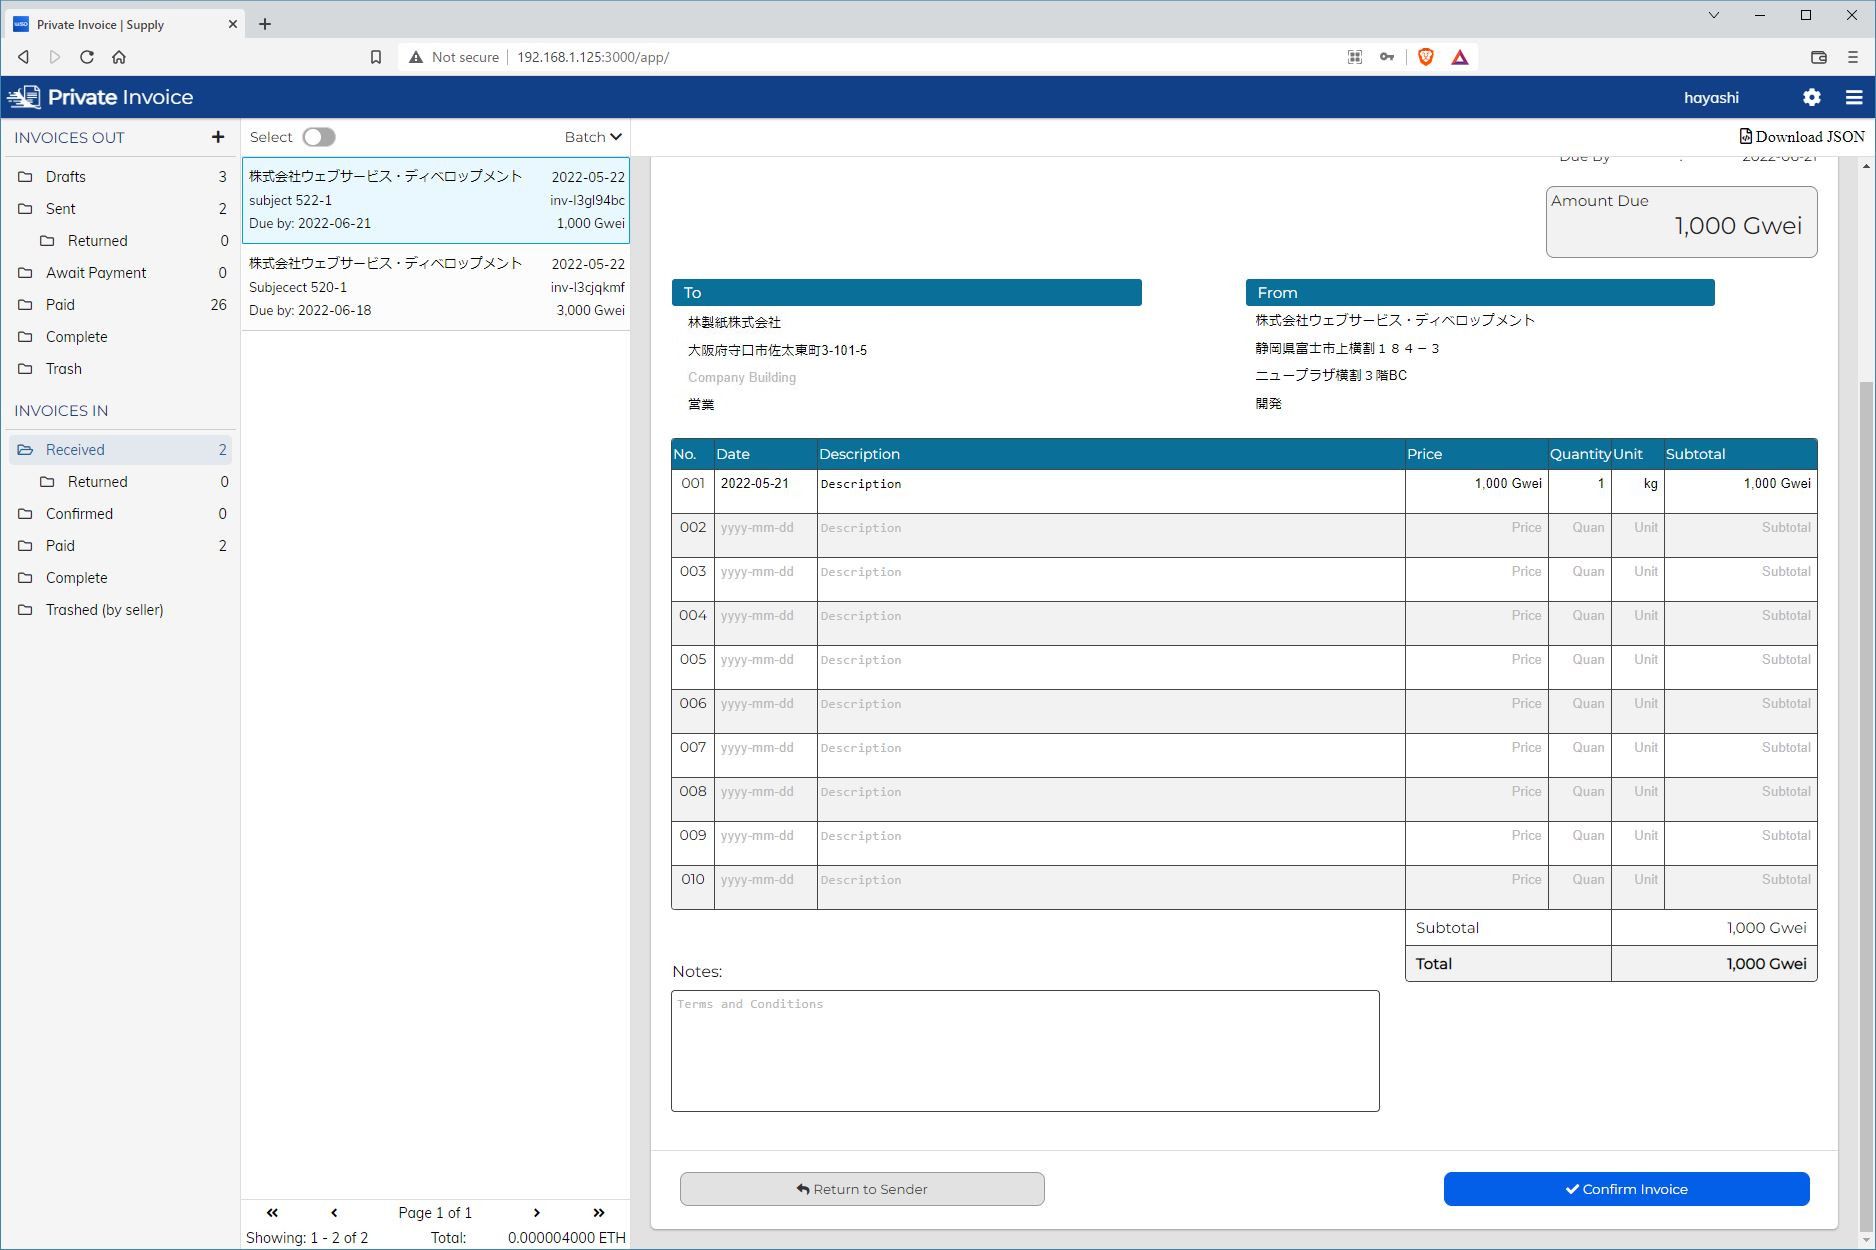Click the Private Invoice logo icon

point(24,97)
